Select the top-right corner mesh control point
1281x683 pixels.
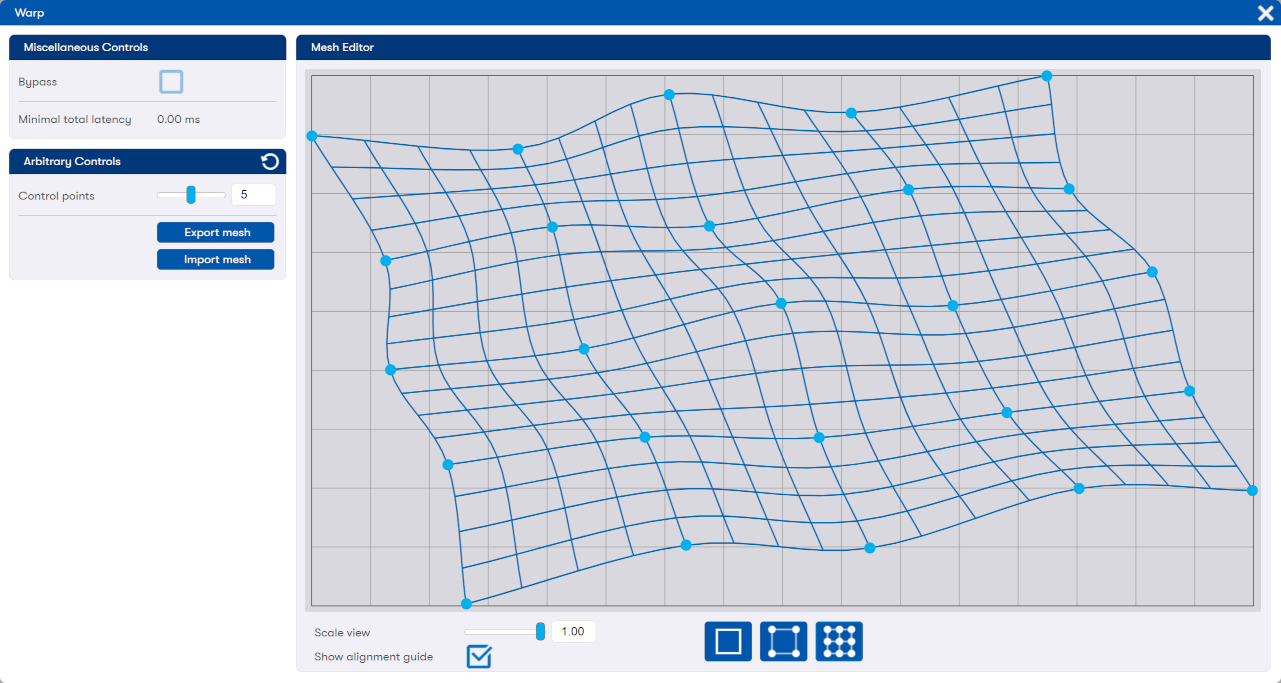tap(1047, 76)
